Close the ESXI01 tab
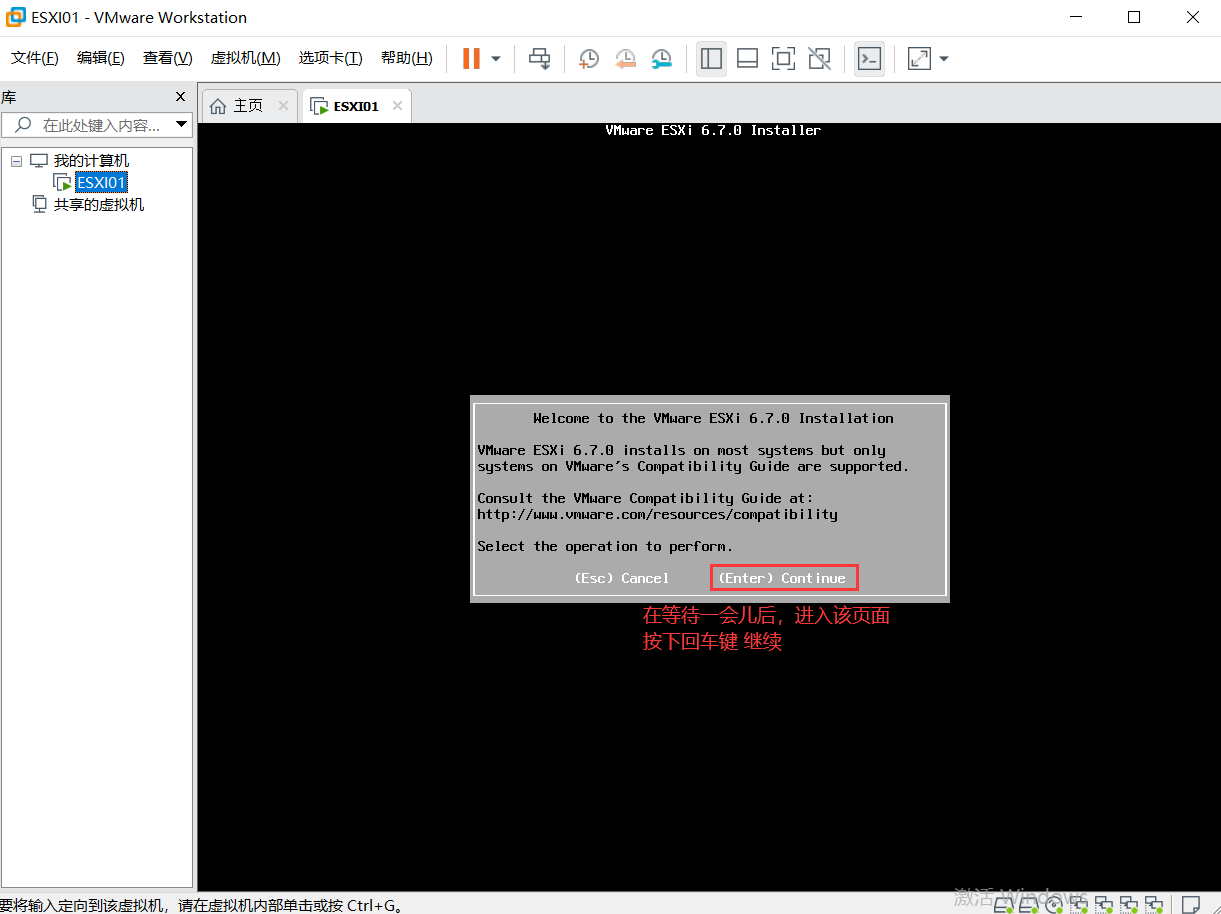The width and height of the screenshot is (1221, 914). tap(397, 106)
